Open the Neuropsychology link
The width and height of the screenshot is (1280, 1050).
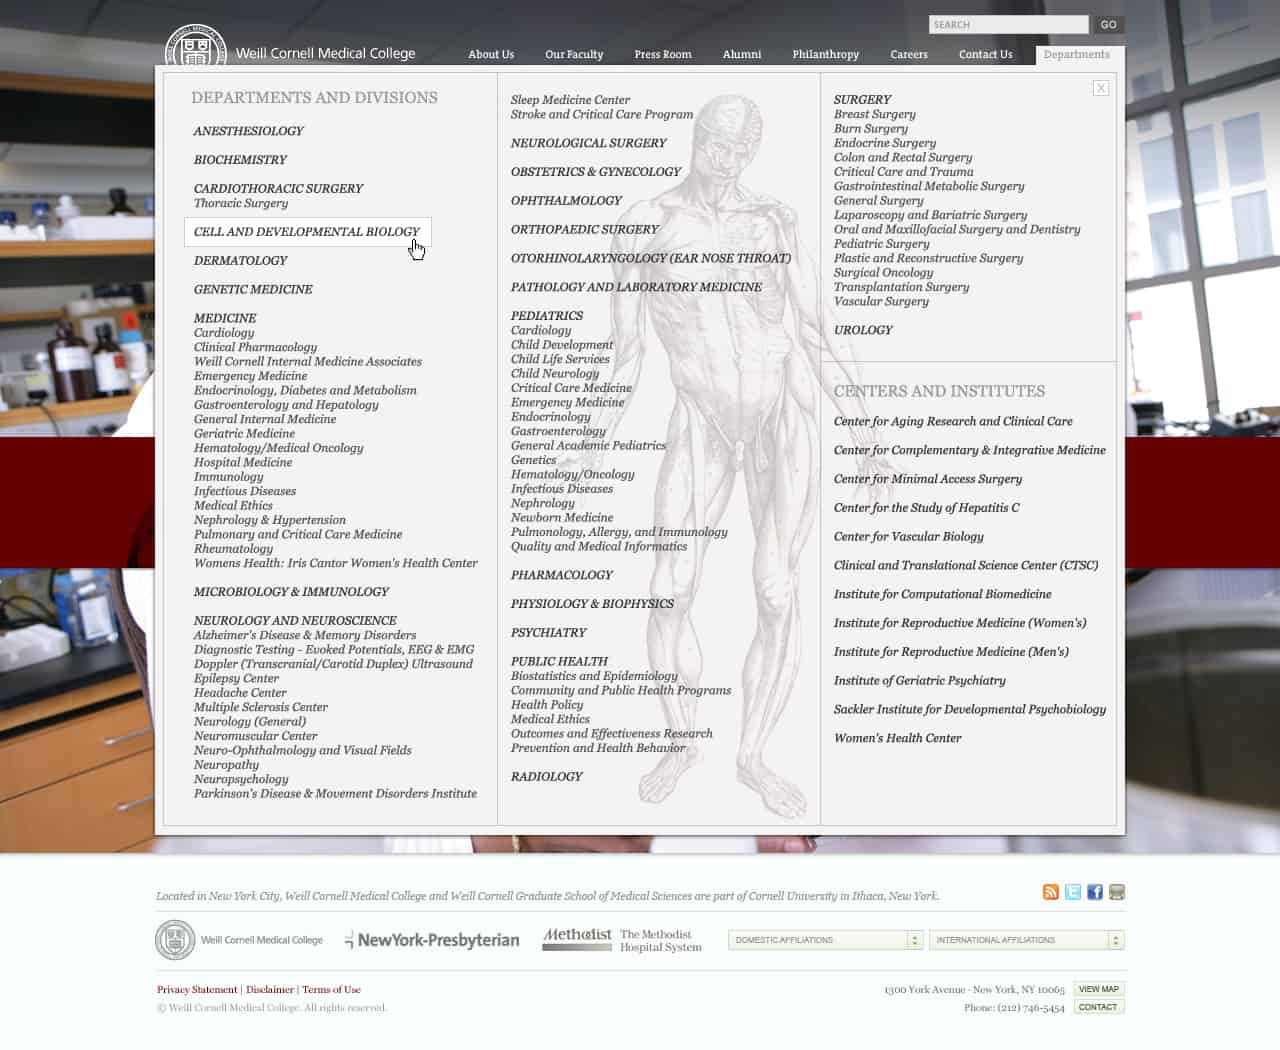point(241,779)
